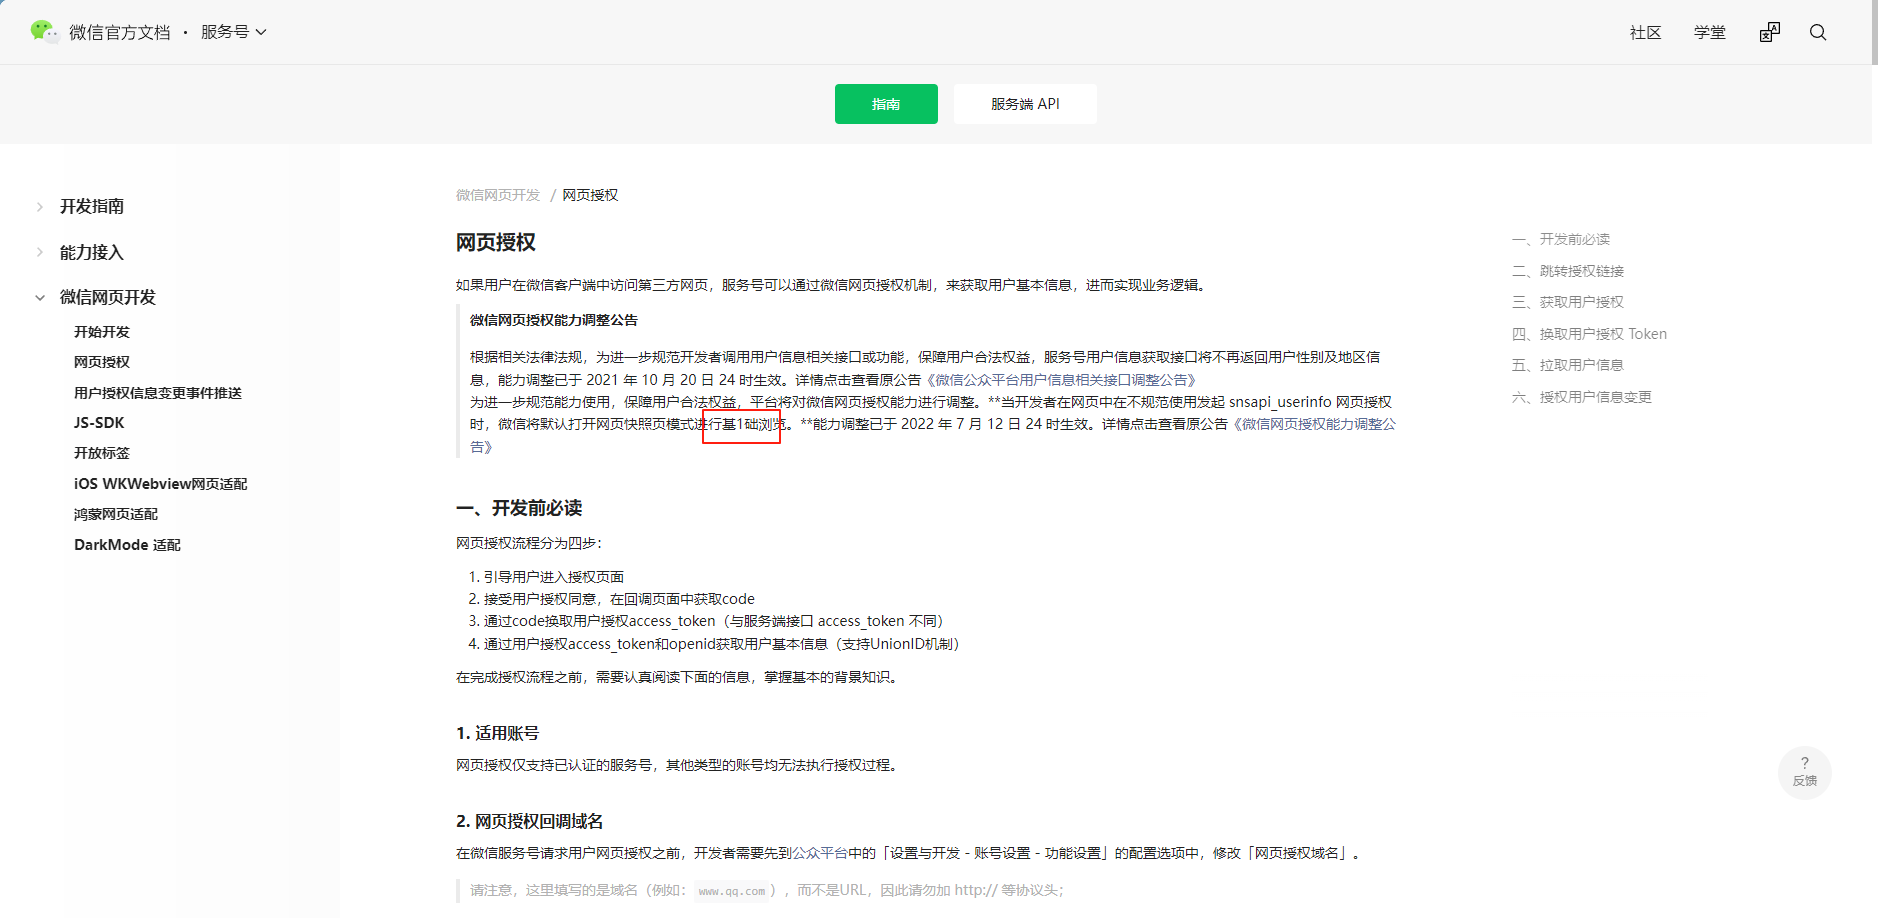The width and height of the screenshot is (1878, 918).
Task: Open 鸿蒙网页适配 in the sidebar
Action: (116, 514)
